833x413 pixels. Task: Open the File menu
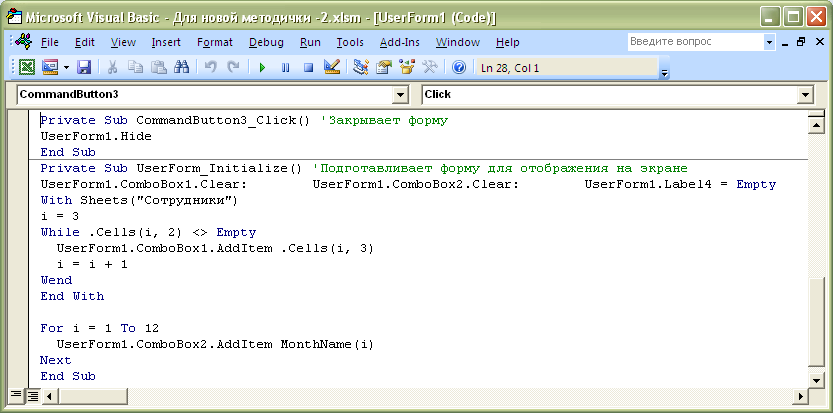coord(50,42)
